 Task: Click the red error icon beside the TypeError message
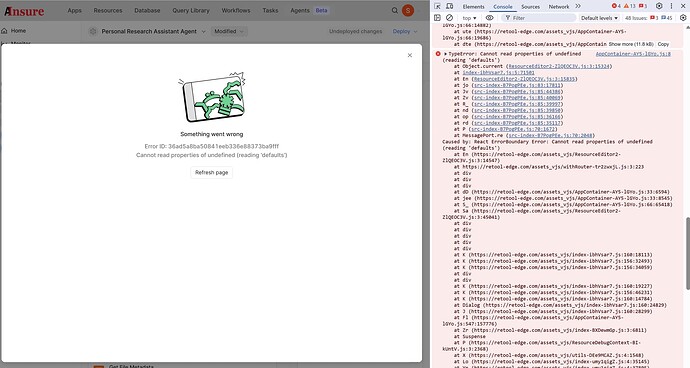click(438, 54)
